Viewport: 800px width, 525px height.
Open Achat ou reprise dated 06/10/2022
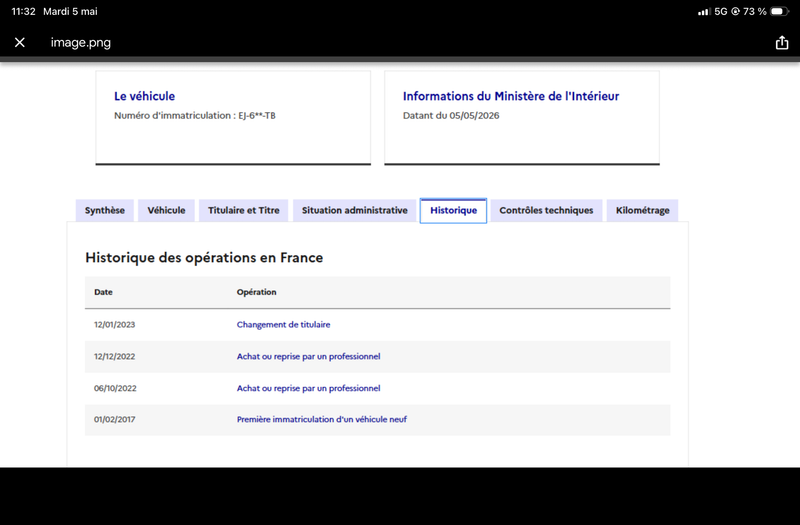(308, 388)
